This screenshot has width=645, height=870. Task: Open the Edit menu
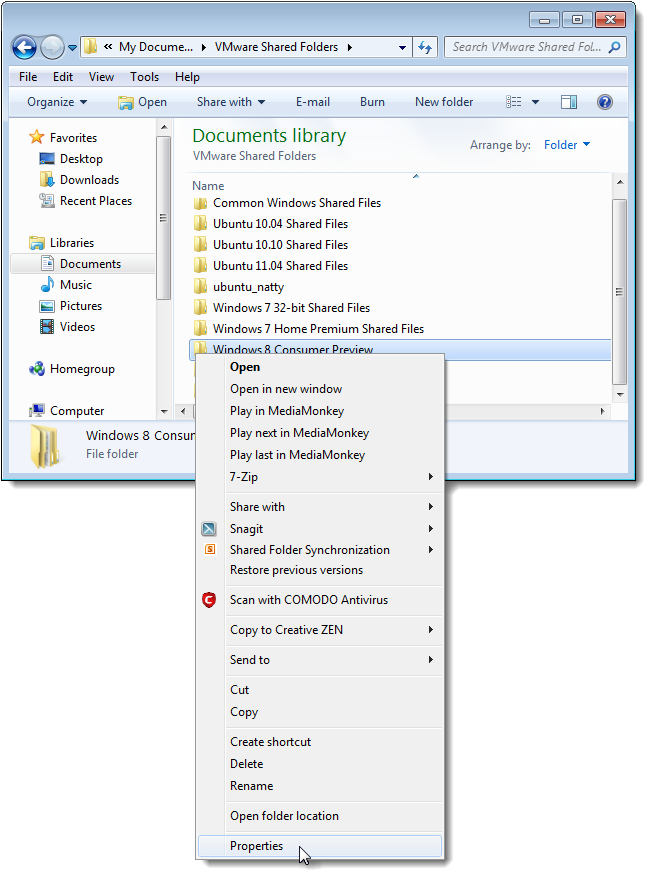[63, 77]
